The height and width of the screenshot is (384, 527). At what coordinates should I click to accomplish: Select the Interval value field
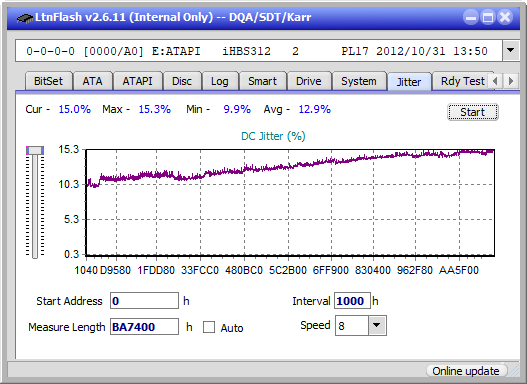(x=352, y=301)
